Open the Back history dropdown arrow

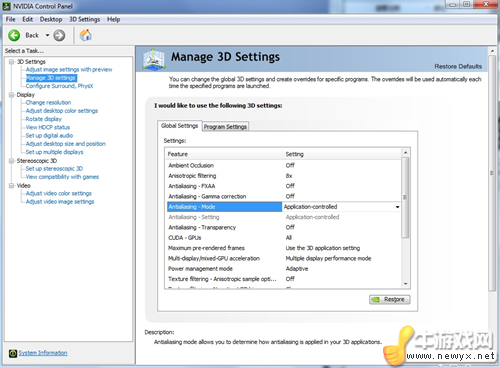(47, 35)
